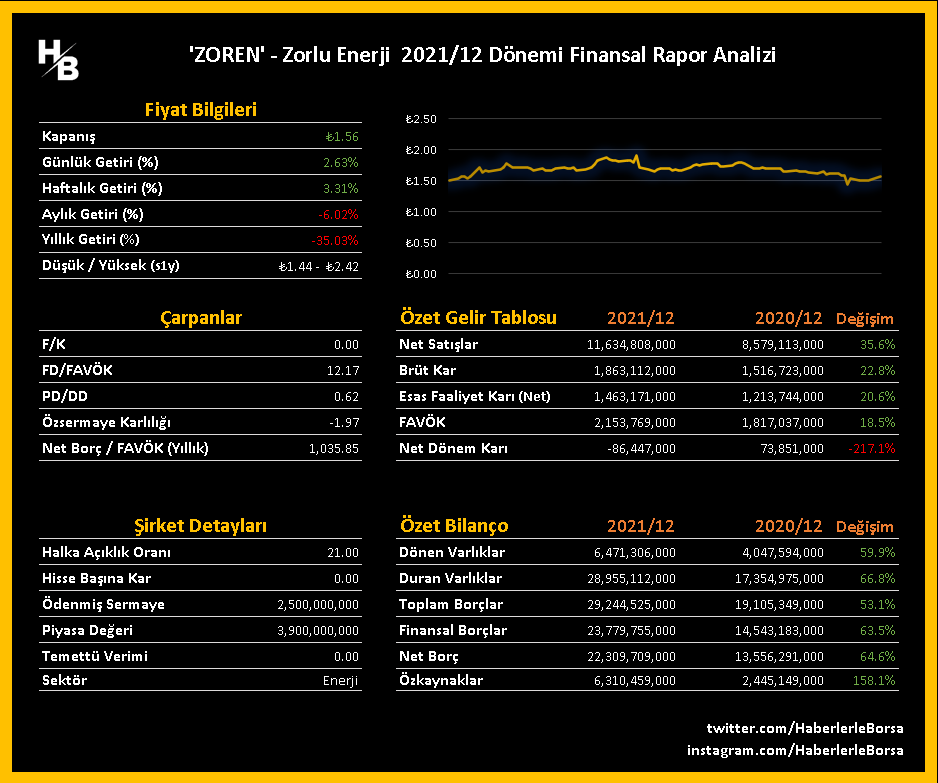Screen dimensions: 938x783
Task: Select the Günlük Getiri value 2.63%
Action: [340, 162]
